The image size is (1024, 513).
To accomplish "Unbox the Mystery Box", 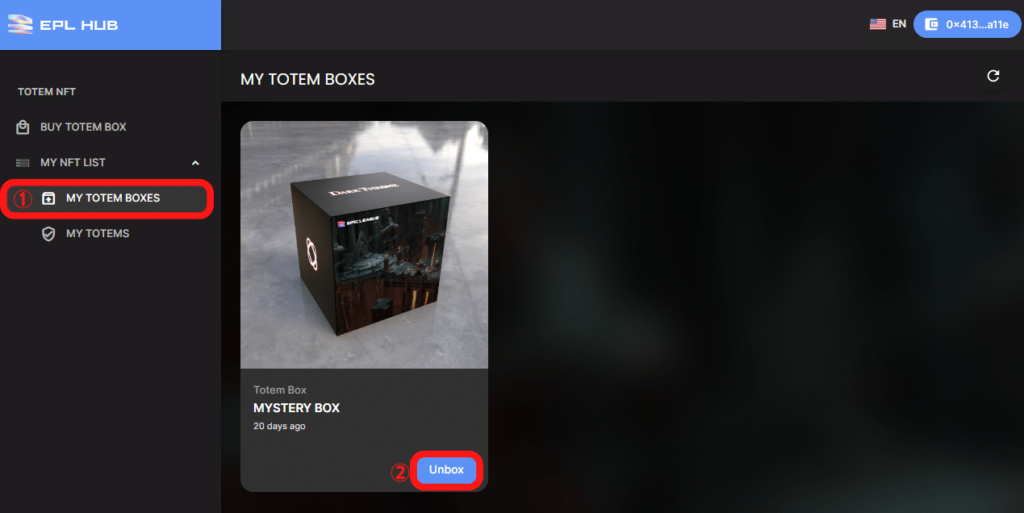I will [x=446, y=470].
